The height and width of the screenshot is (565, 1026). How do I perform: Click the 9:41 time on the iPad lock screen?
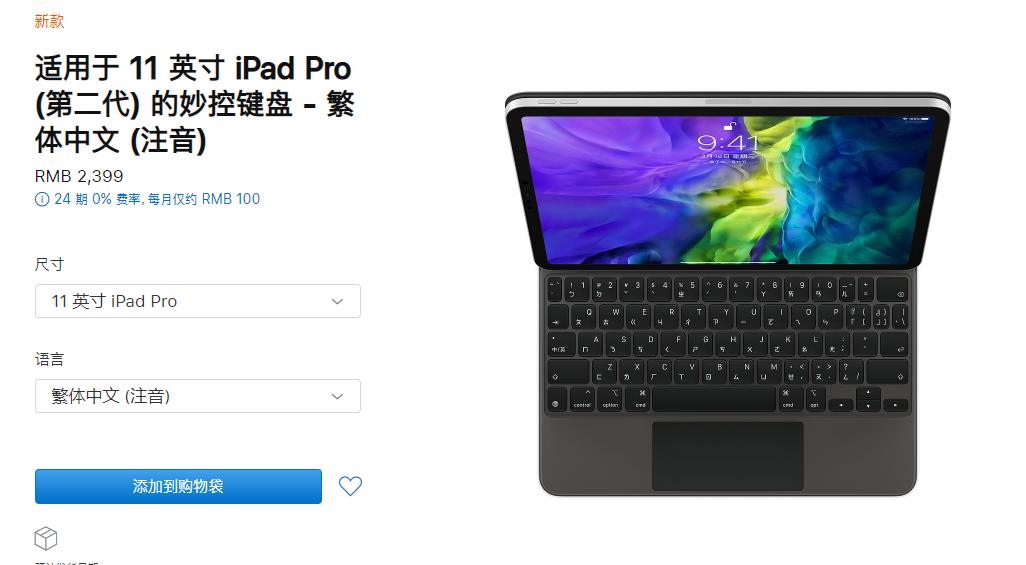(x=727, y=142)
